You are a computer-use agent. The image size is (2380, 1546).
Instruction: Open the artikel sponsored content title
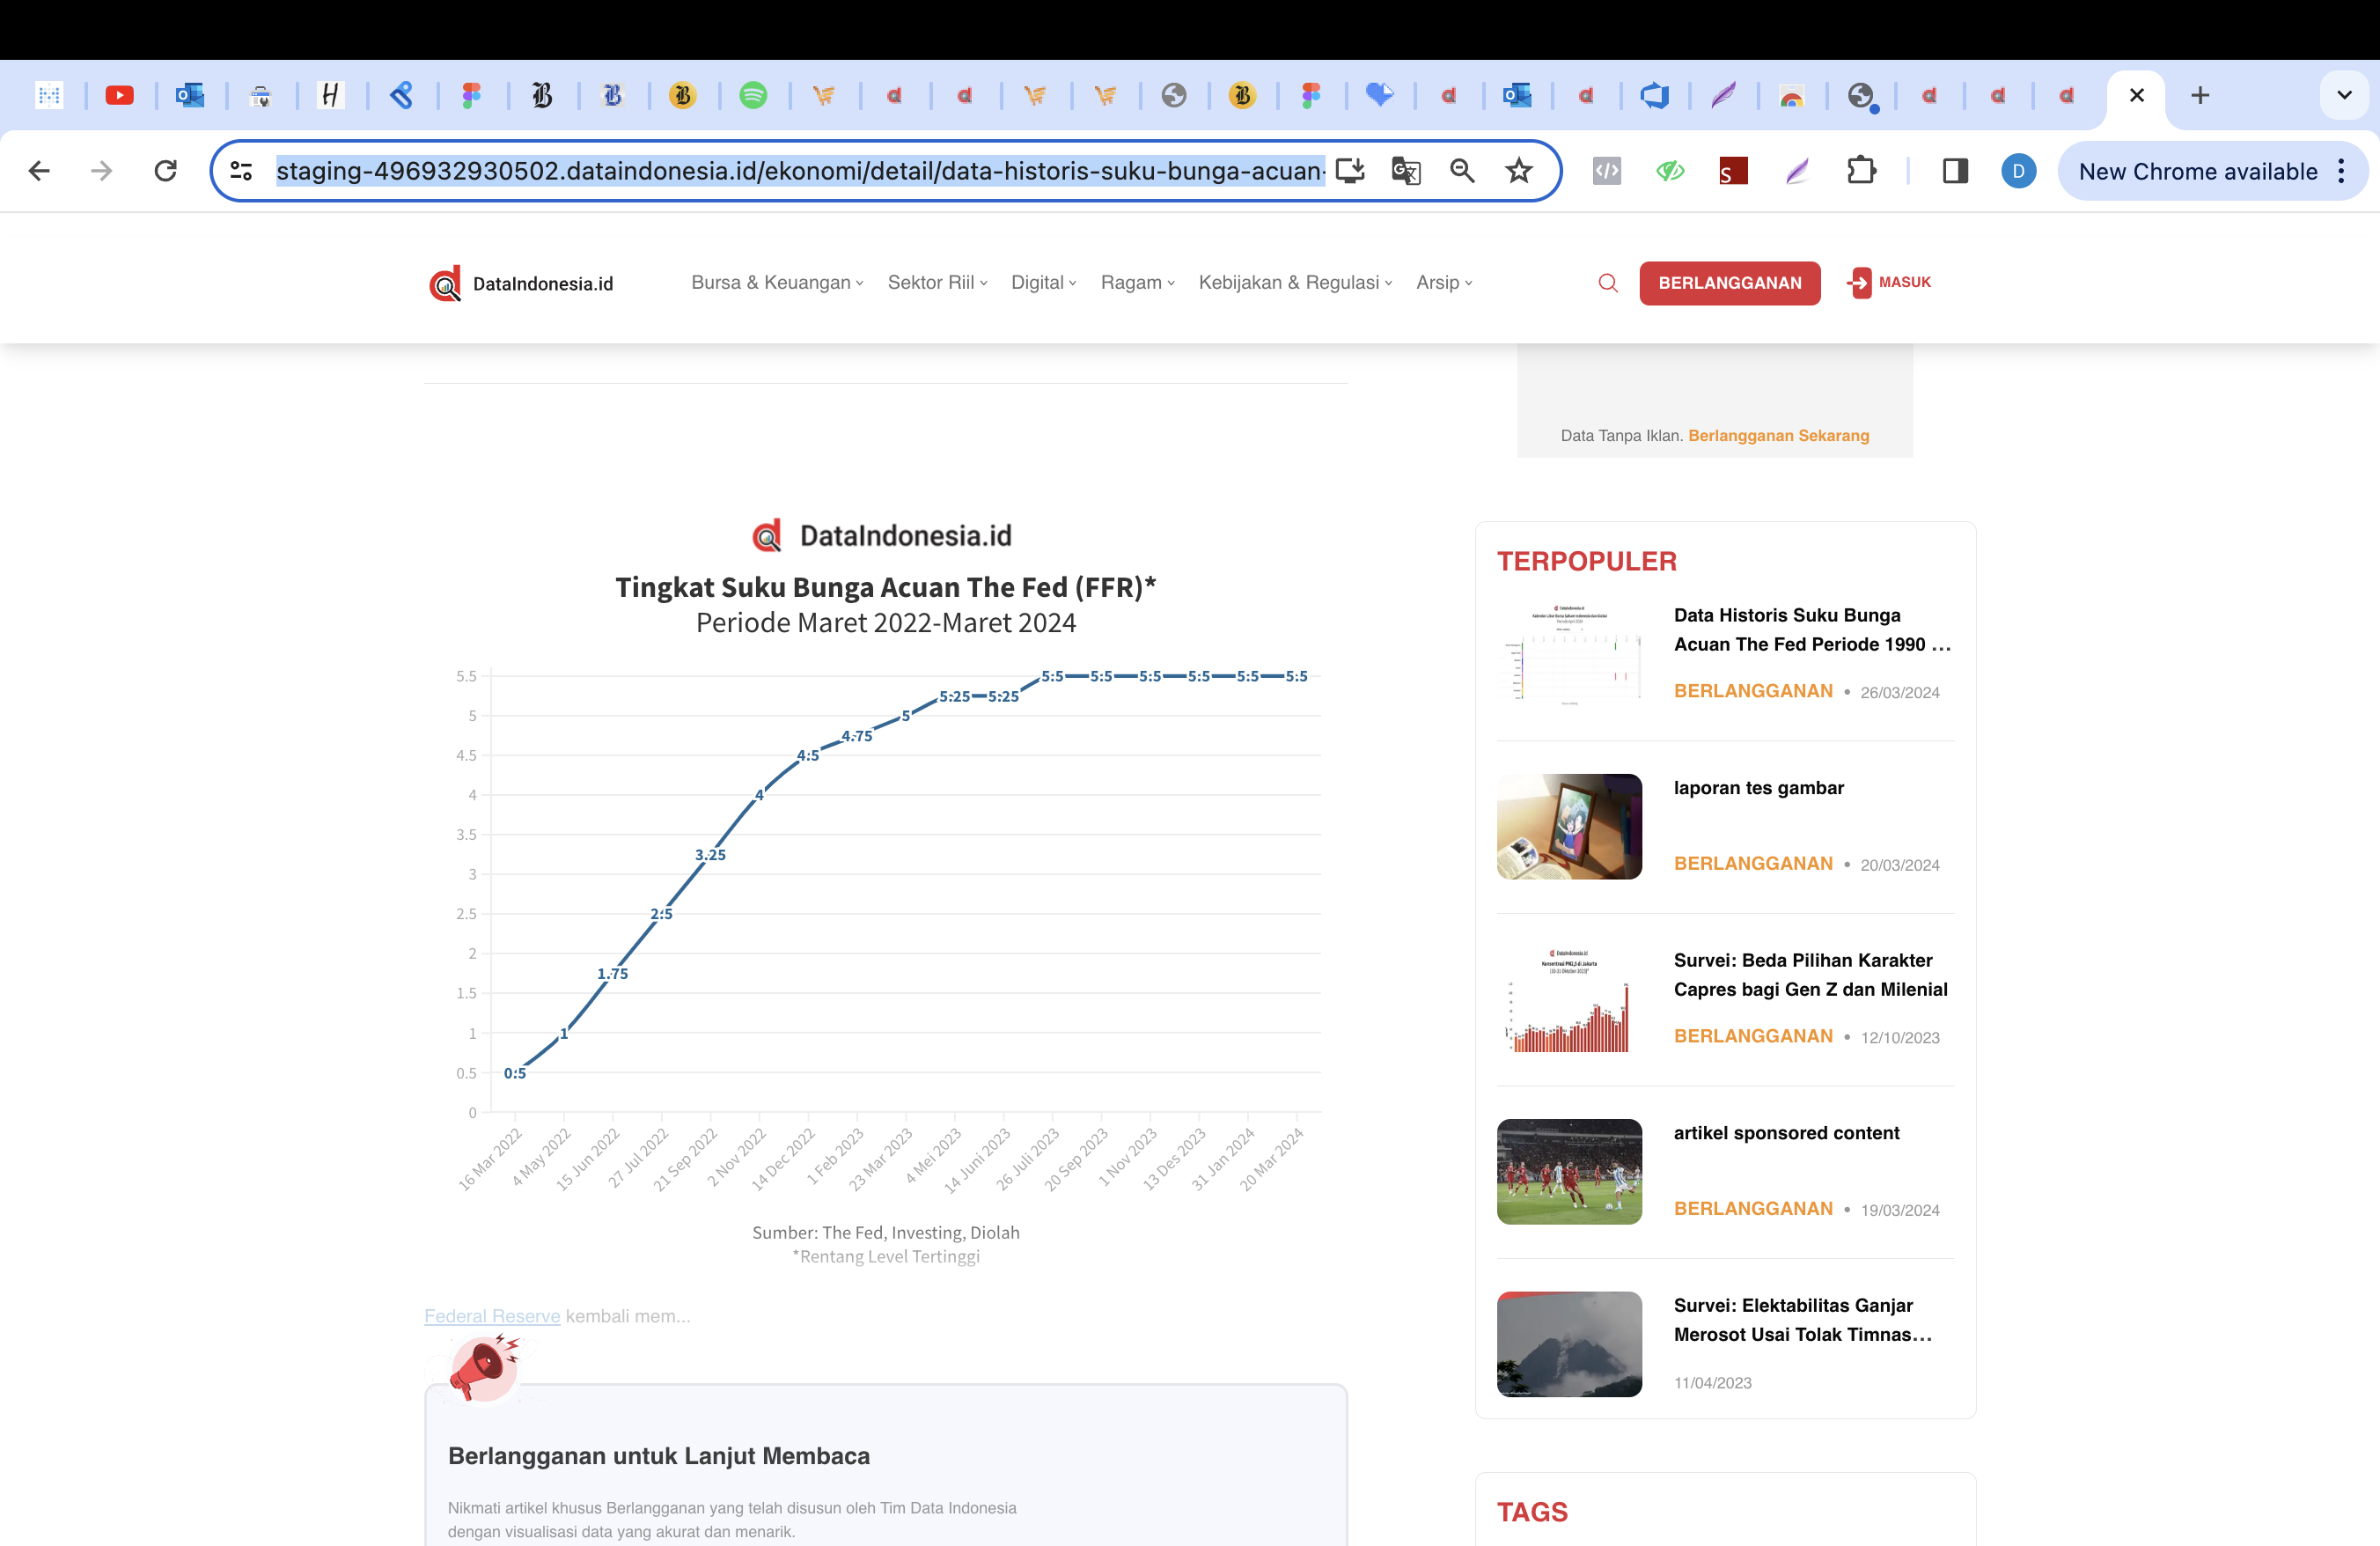pos(1787,1133)
